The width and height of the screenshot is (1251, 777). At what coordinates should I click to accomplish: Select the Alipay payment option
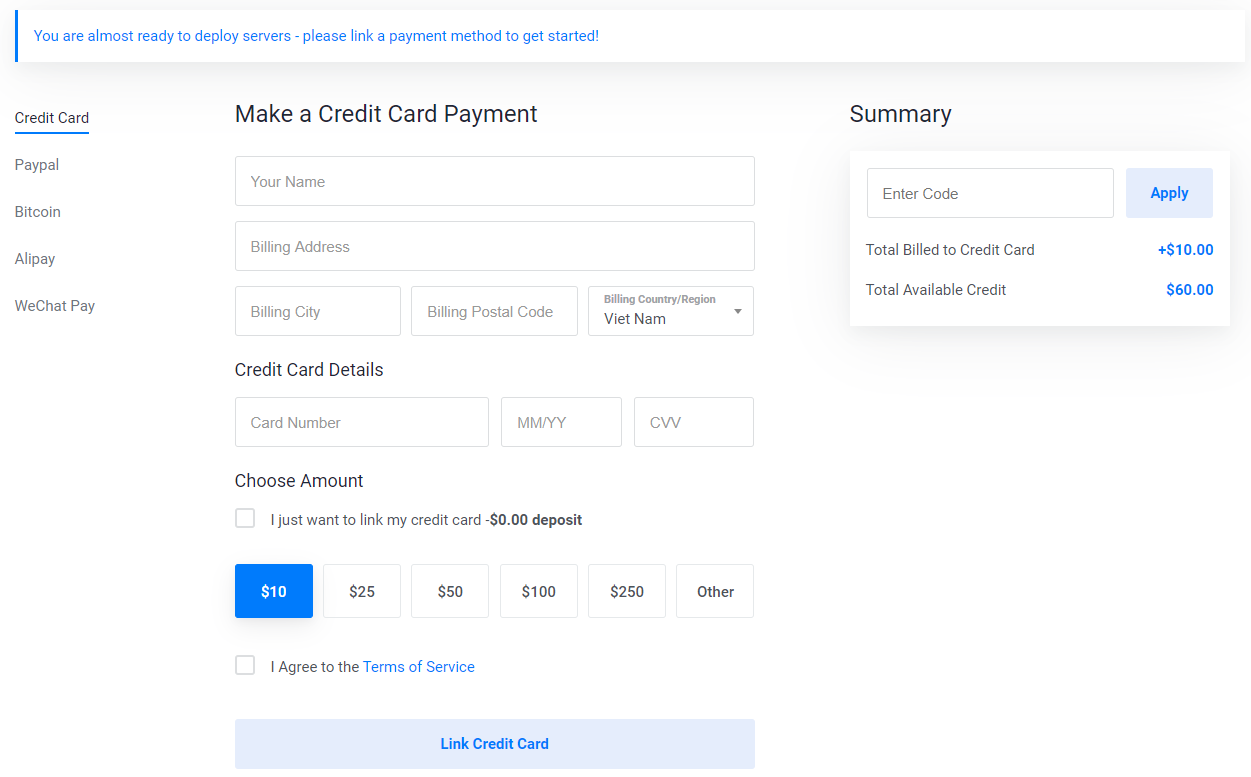point(35,259)
